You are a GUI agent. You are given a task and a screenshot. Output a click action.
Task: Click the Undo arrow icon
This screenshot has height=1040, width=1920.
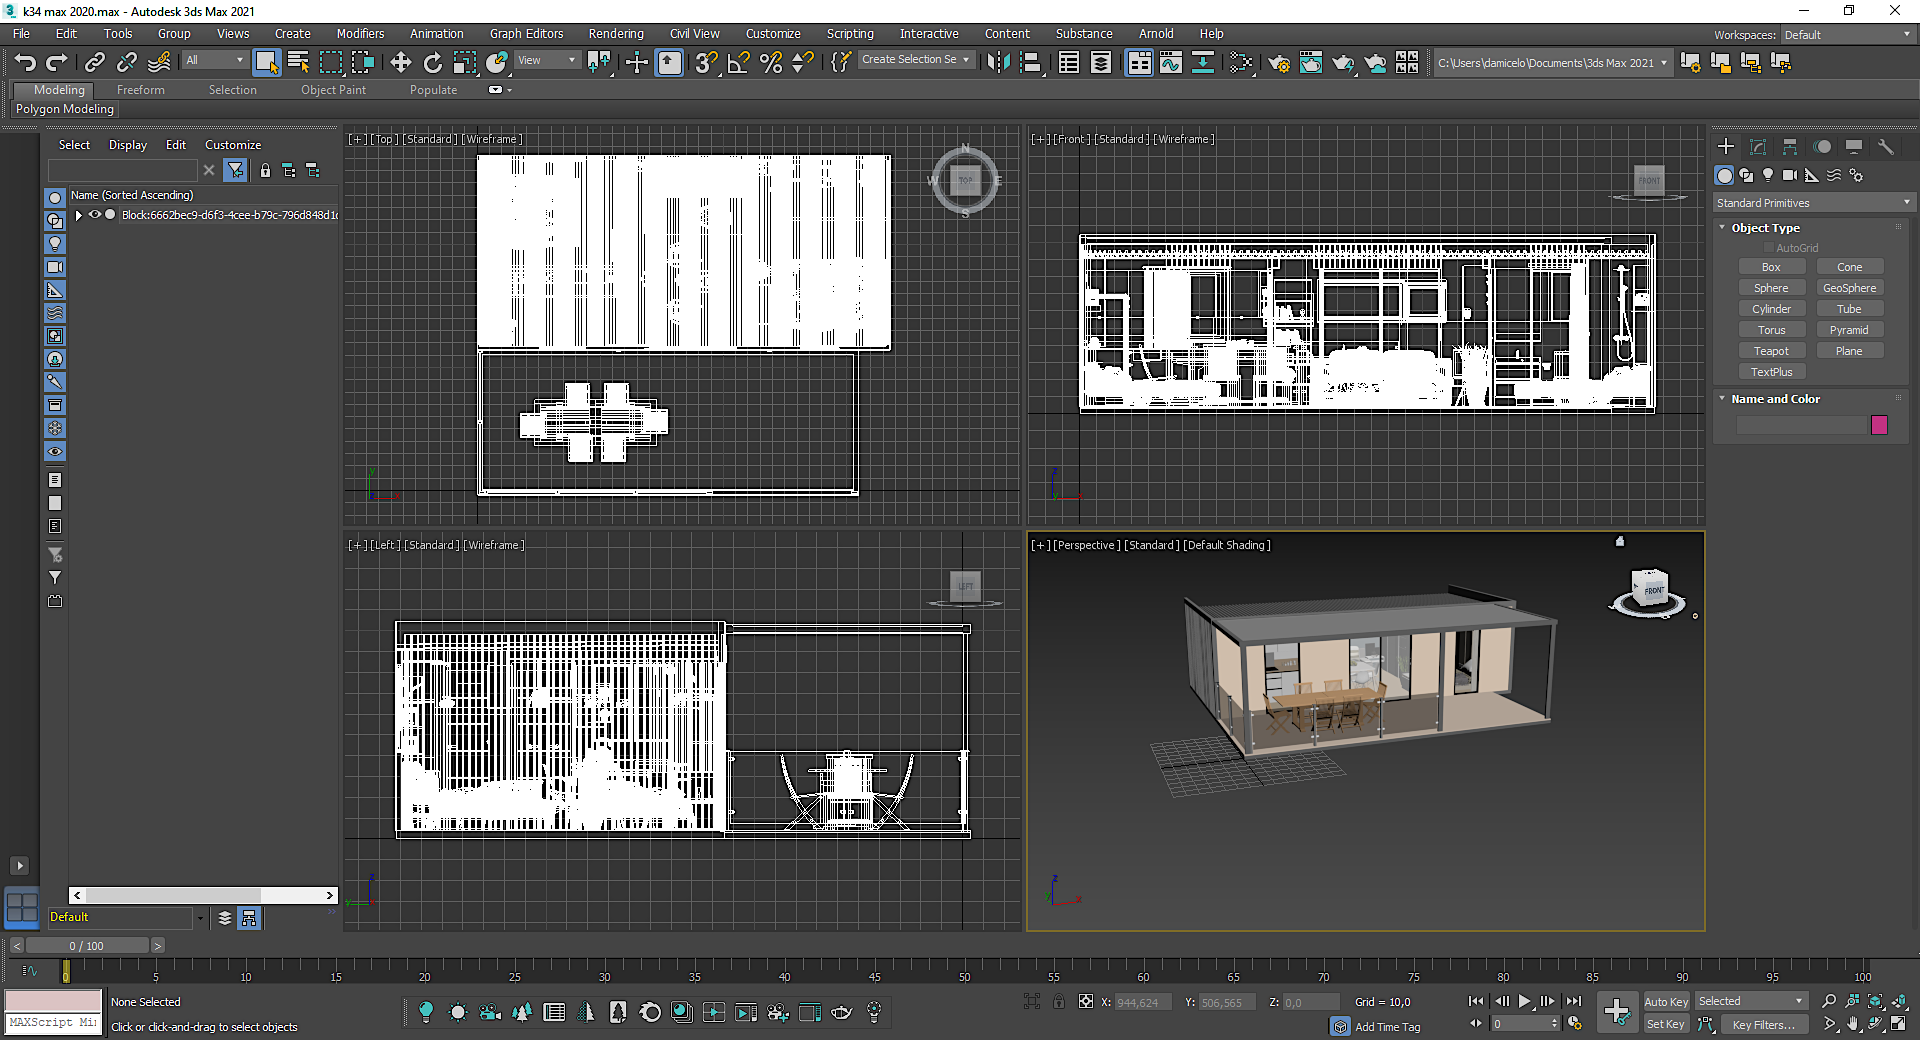click(x=25, y=63)
